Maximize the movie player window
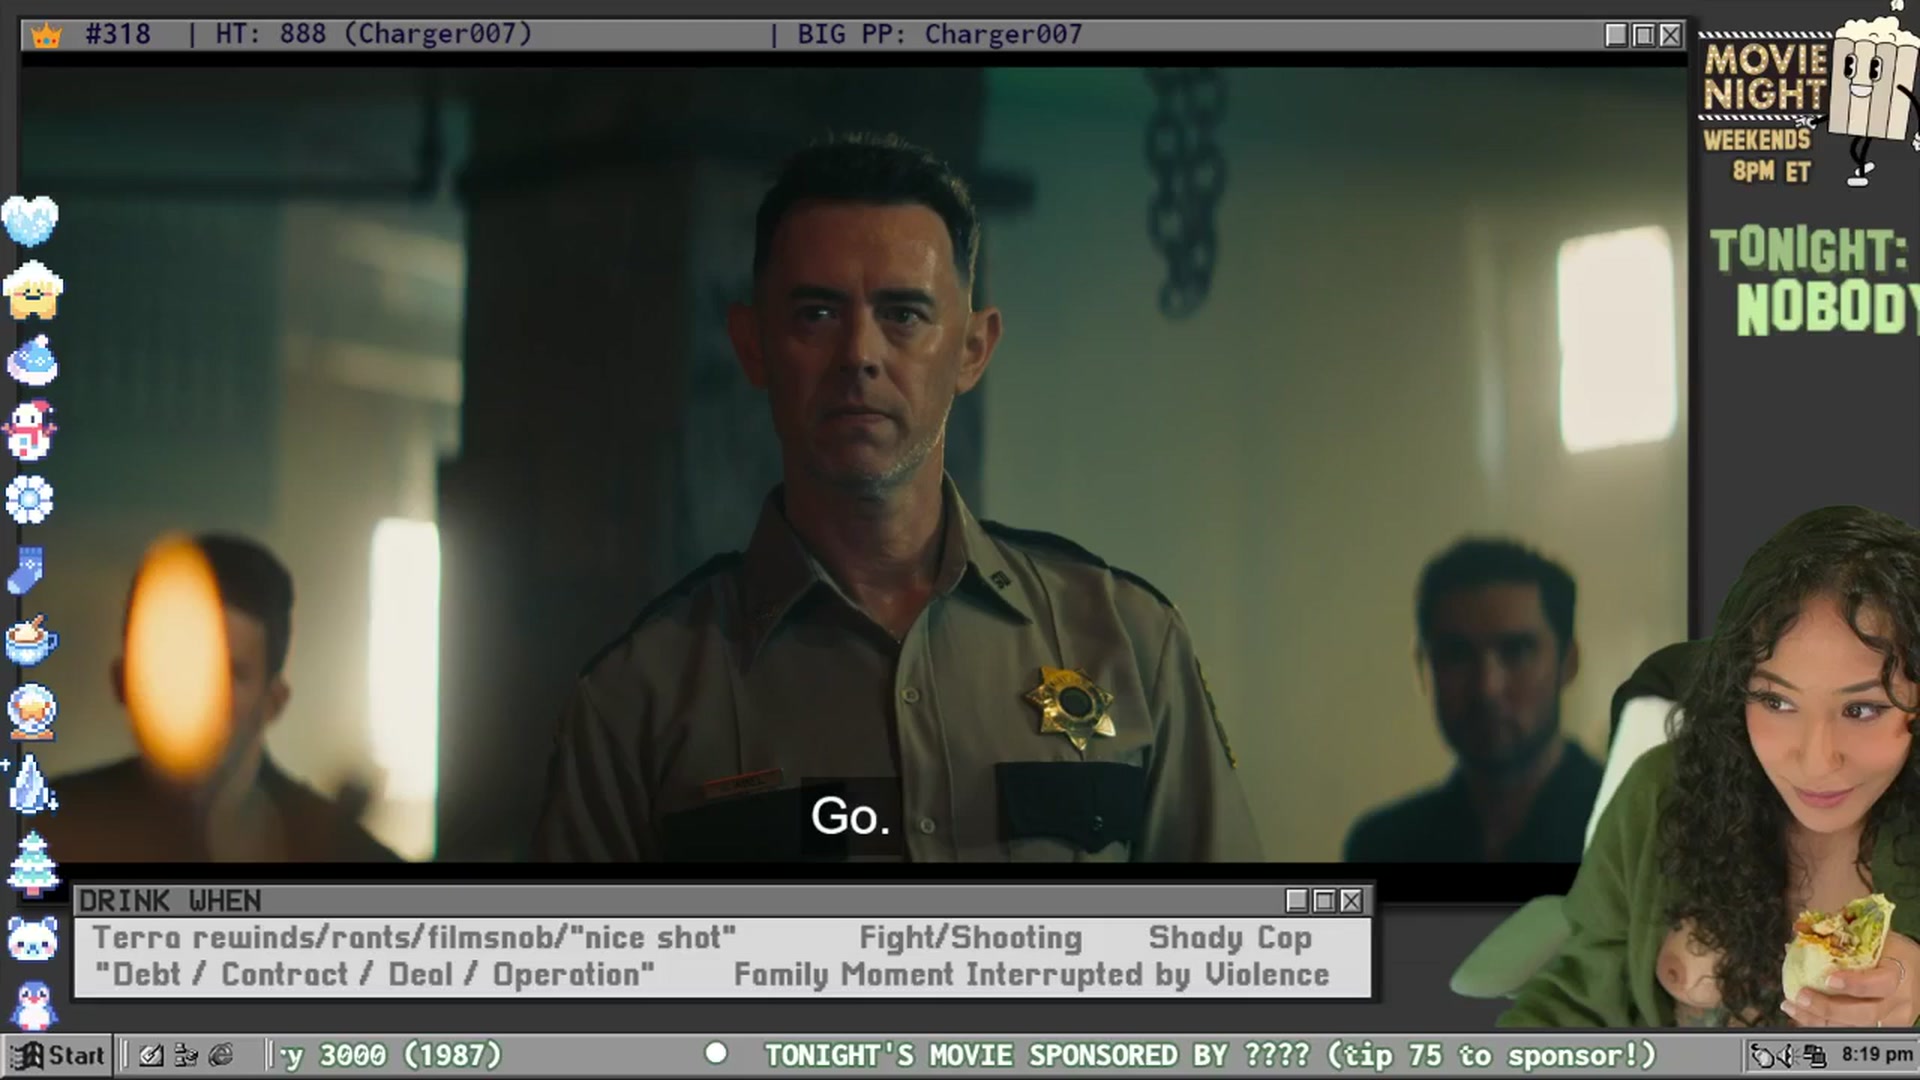The height and width of the screenshot is (1080, 1920). tap(1643, 35)
